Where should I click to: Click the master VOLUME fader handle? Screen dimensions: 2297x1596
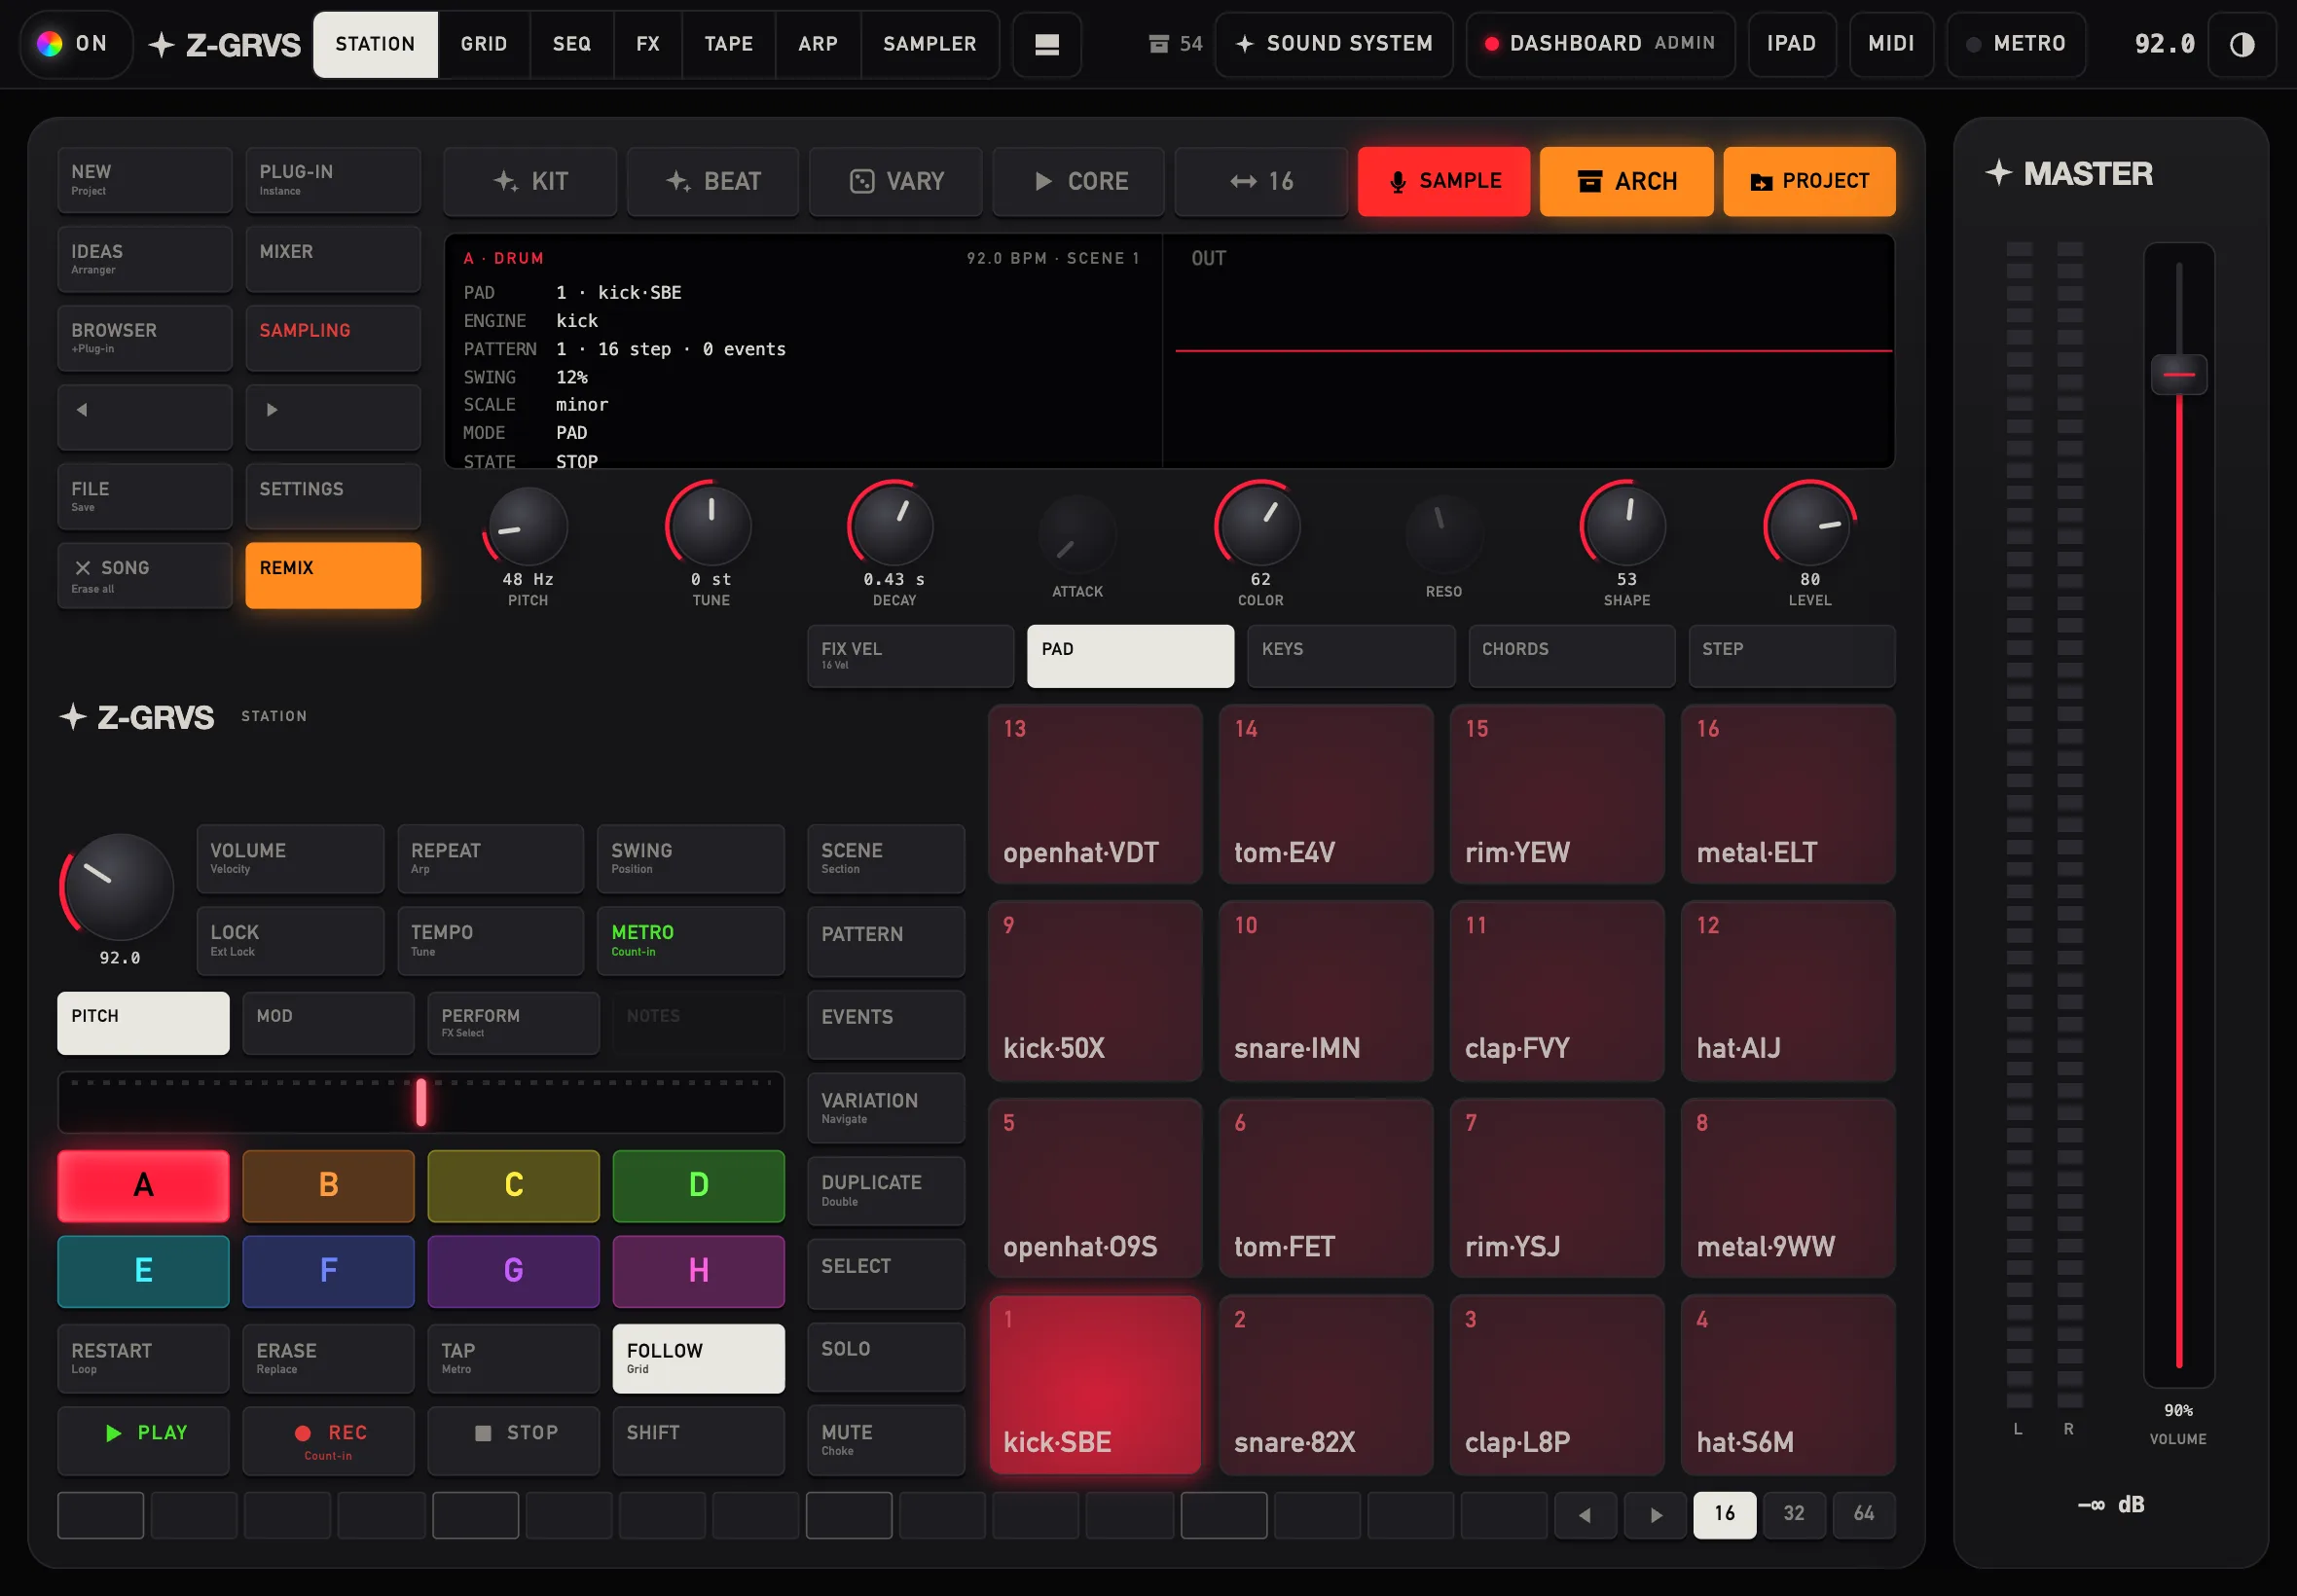coord(2178,374)
